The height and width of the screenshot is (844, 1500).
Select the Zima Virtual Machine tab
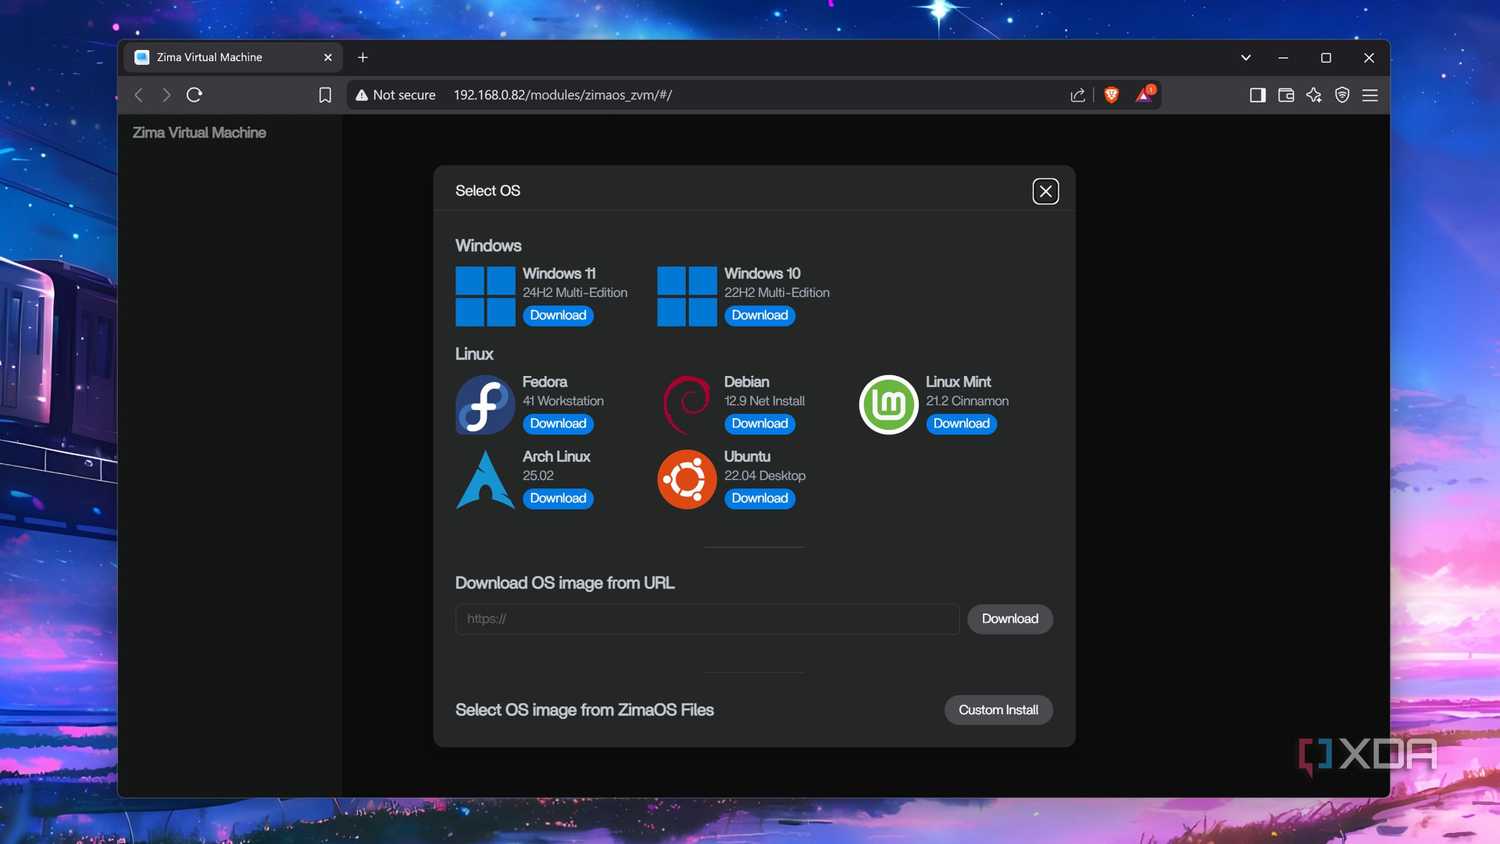pyautogui.click(x=233, y=57)
